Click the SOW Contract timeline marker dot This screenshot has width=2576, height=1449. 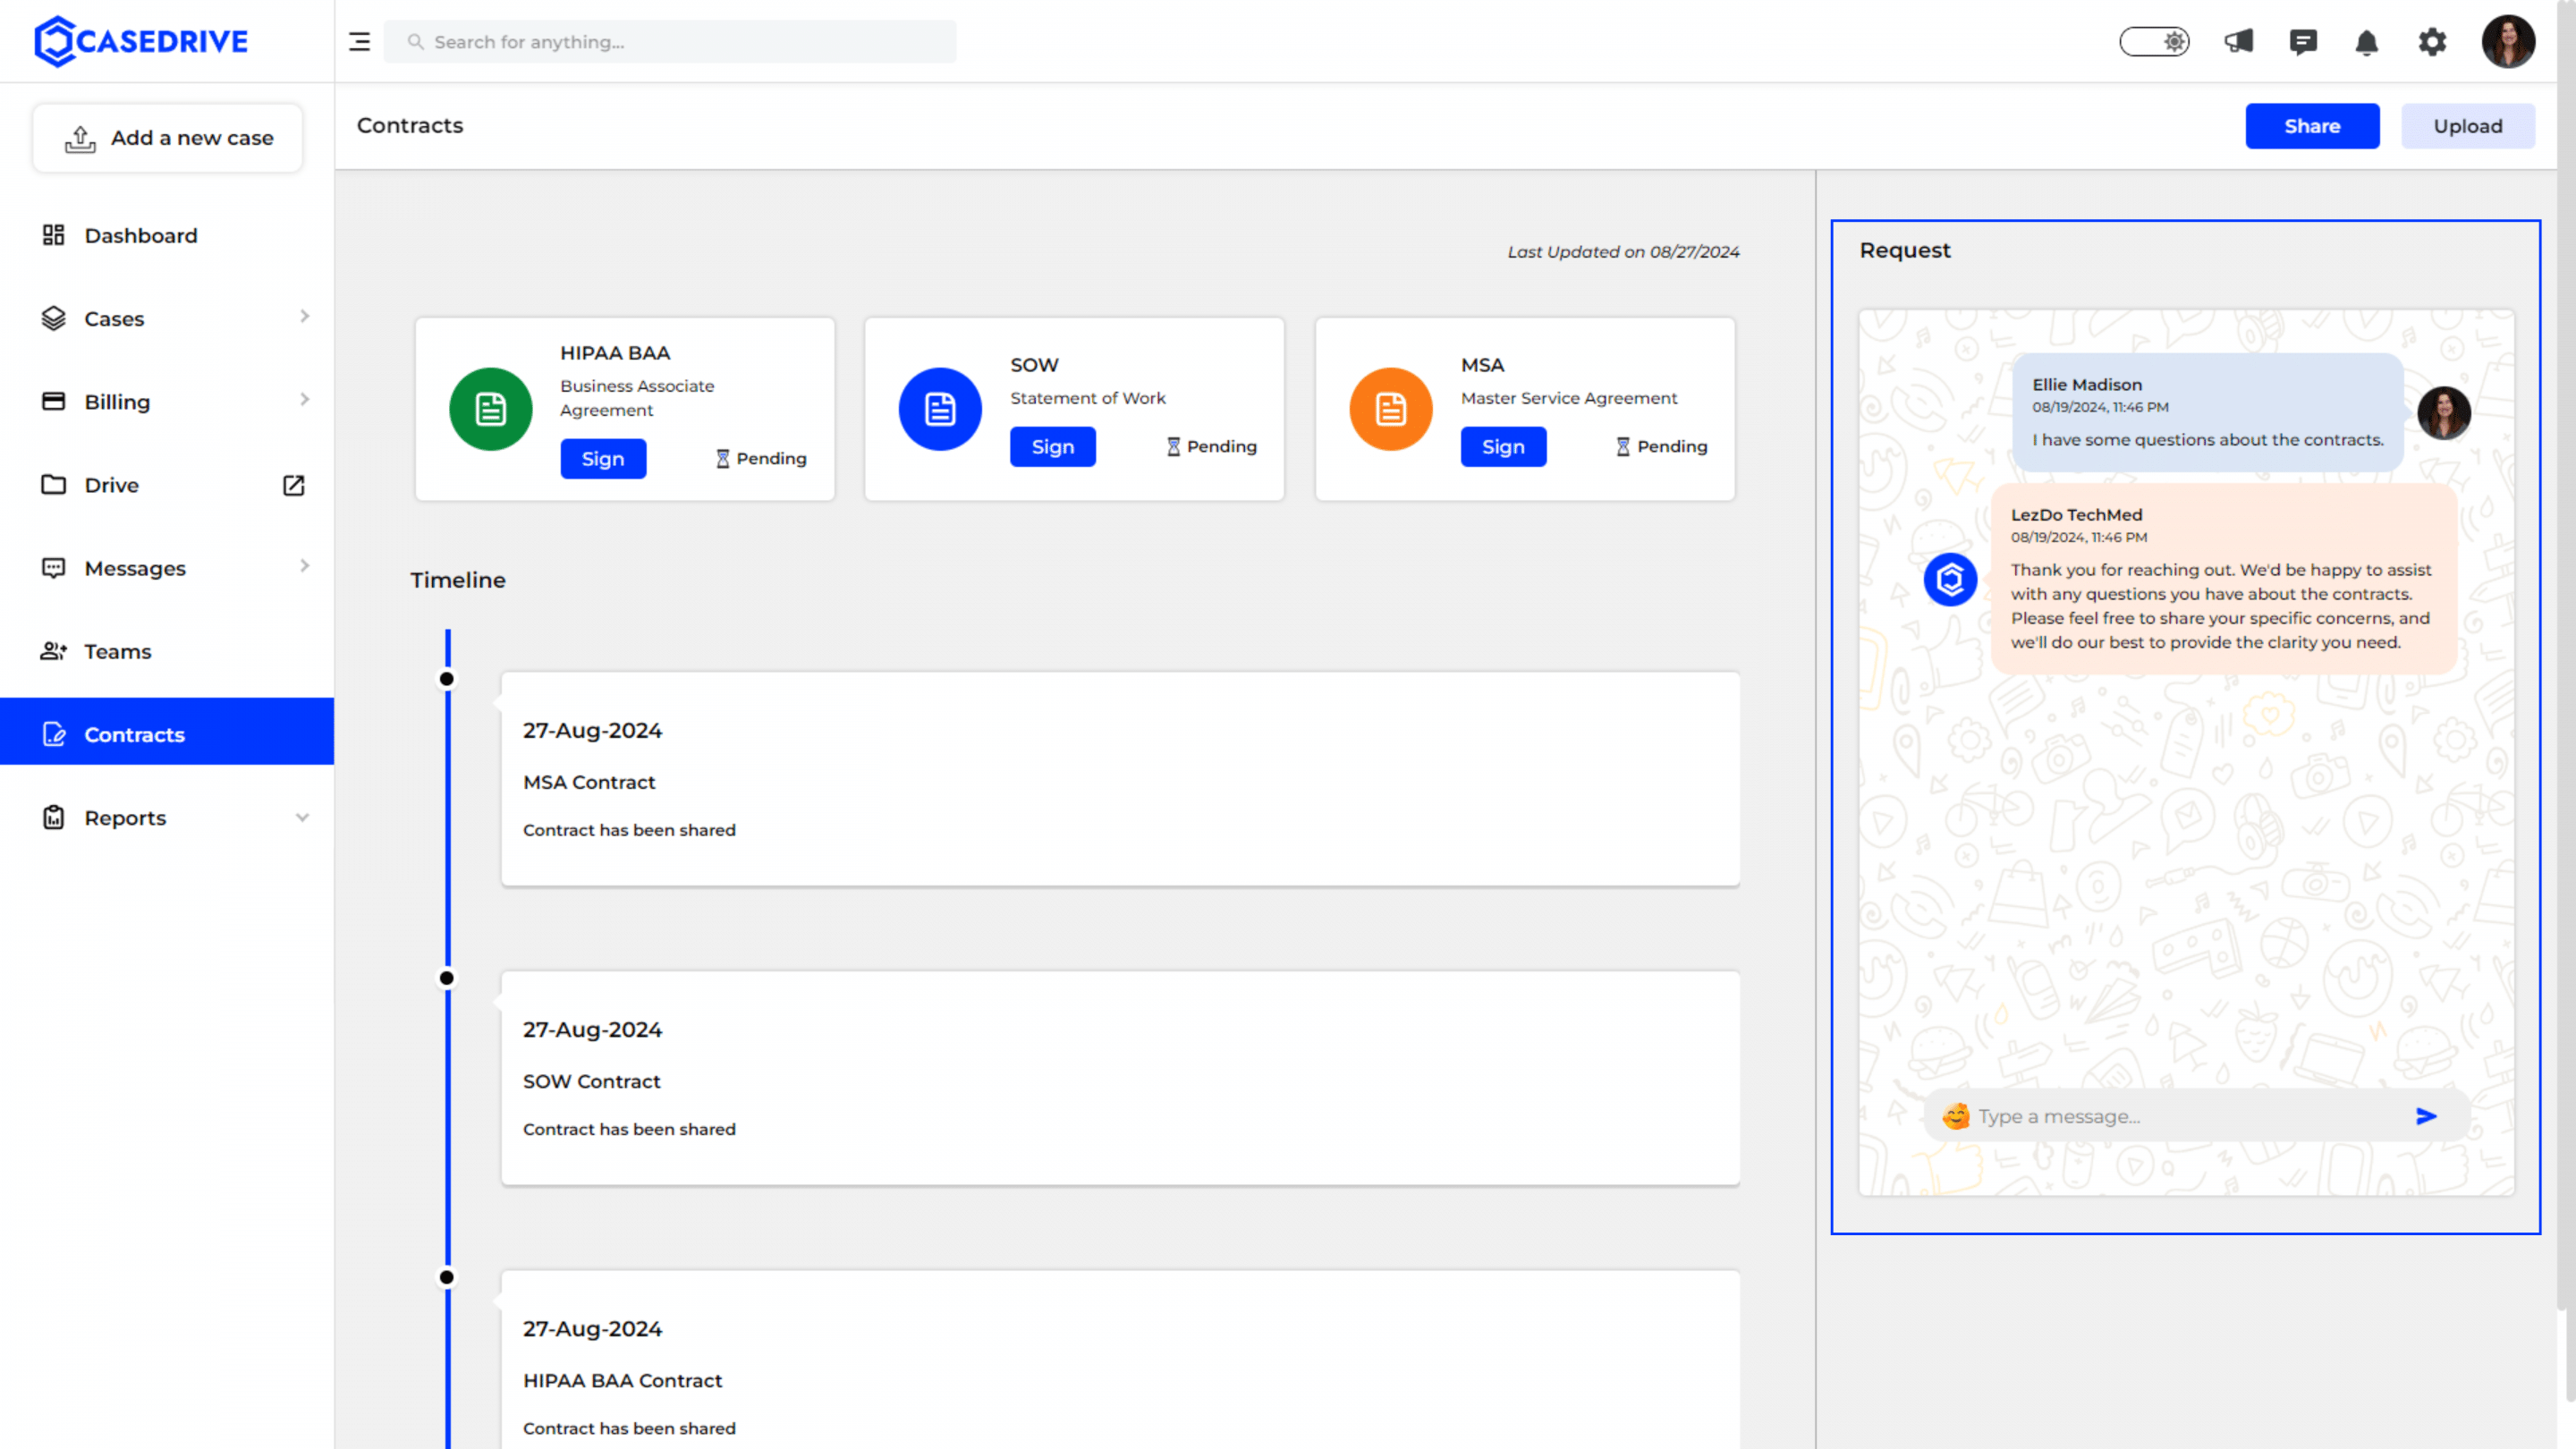[x=447, y=978]
